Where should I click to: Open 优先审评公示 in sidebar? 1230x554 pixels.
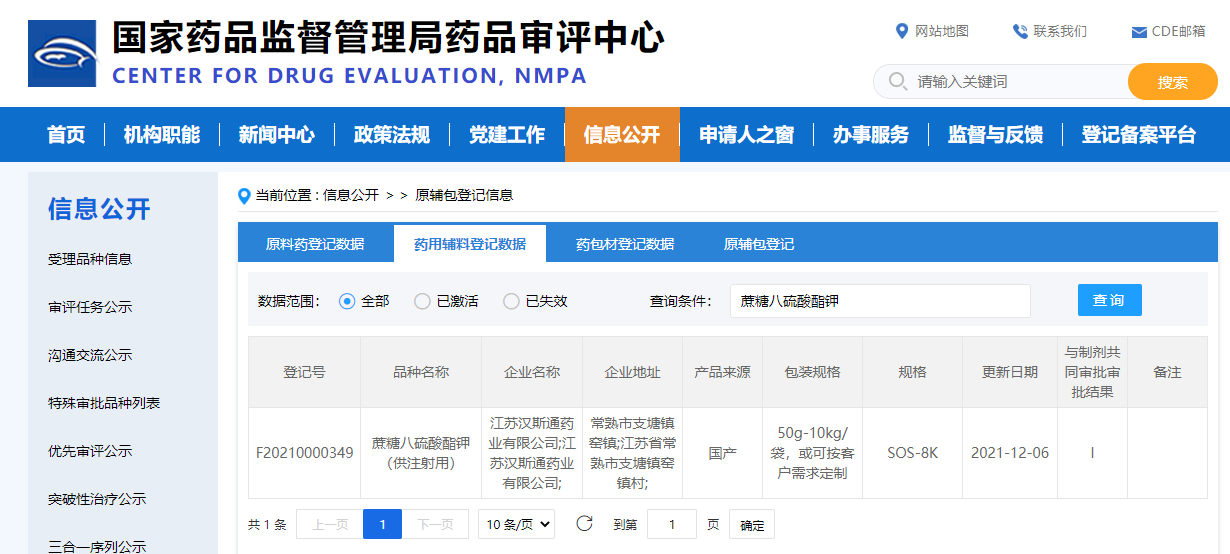(x=90, y=451)
